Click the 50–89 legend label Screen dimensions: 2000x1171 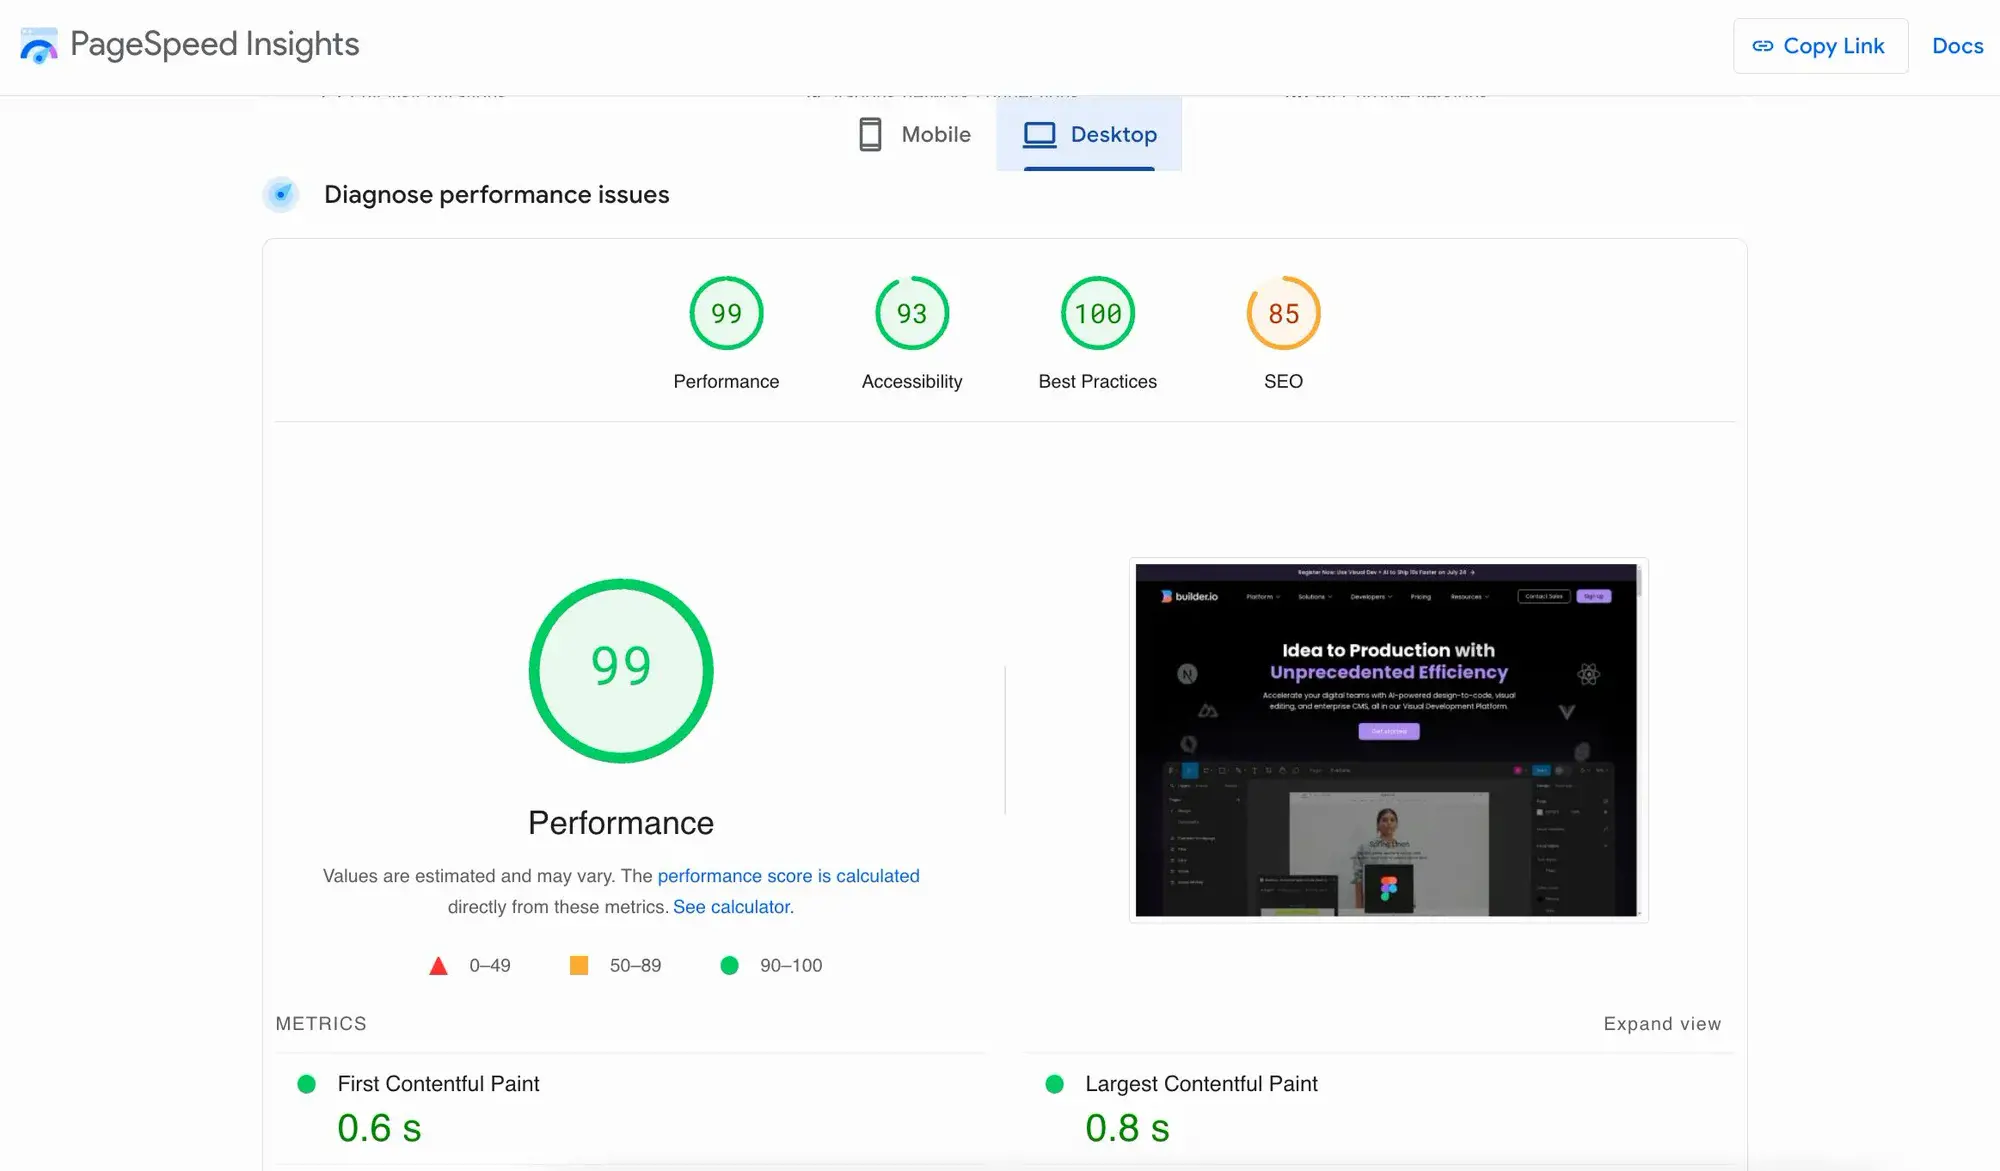tap(635, 965)
